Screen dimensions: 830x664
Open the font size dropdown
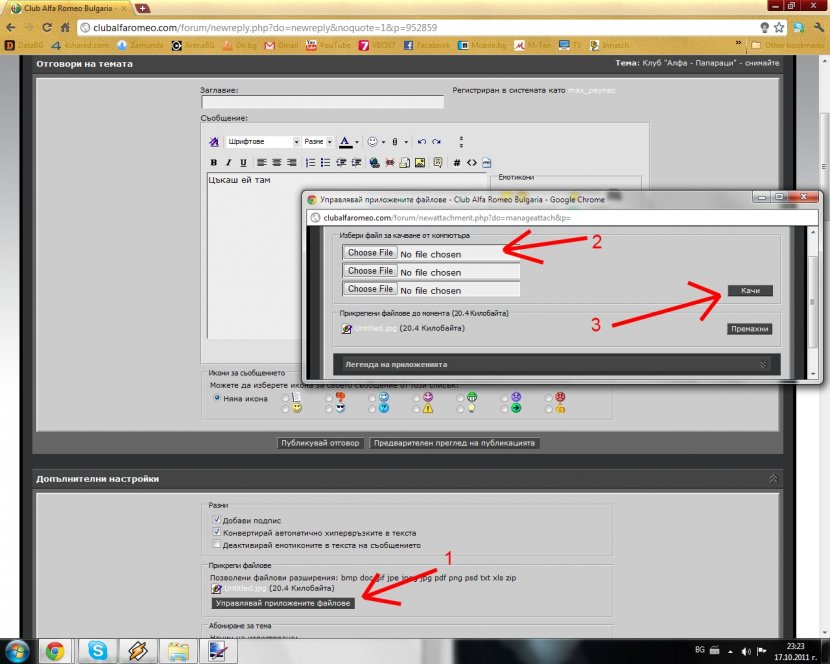pos(318,142)
